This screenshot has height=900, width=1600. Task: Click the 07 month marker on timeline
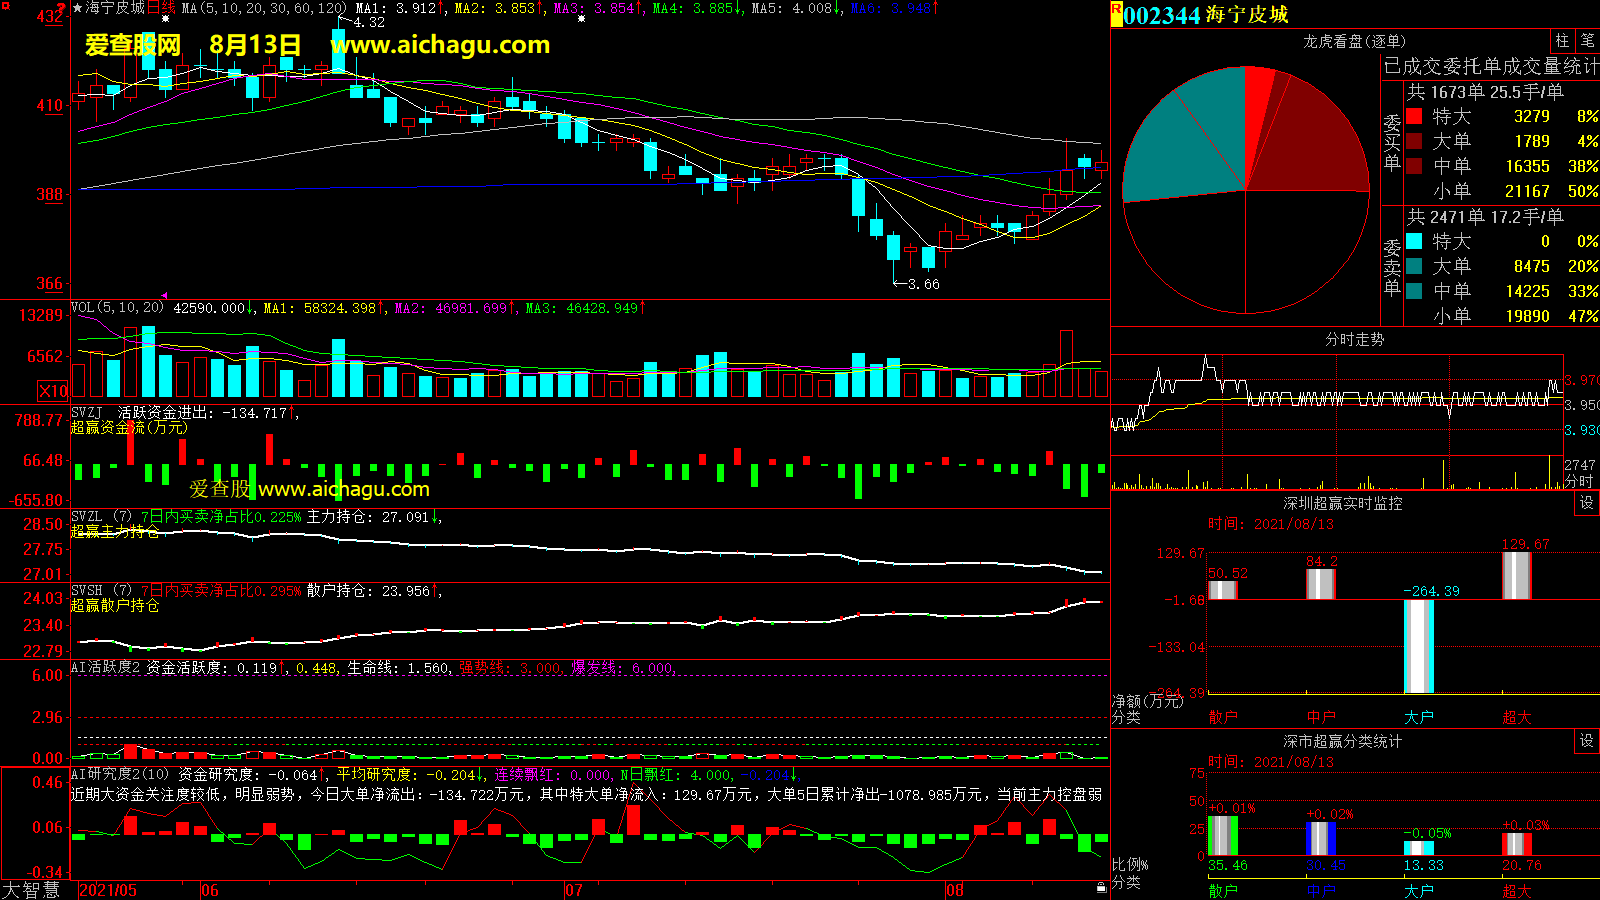click(573, 890)
